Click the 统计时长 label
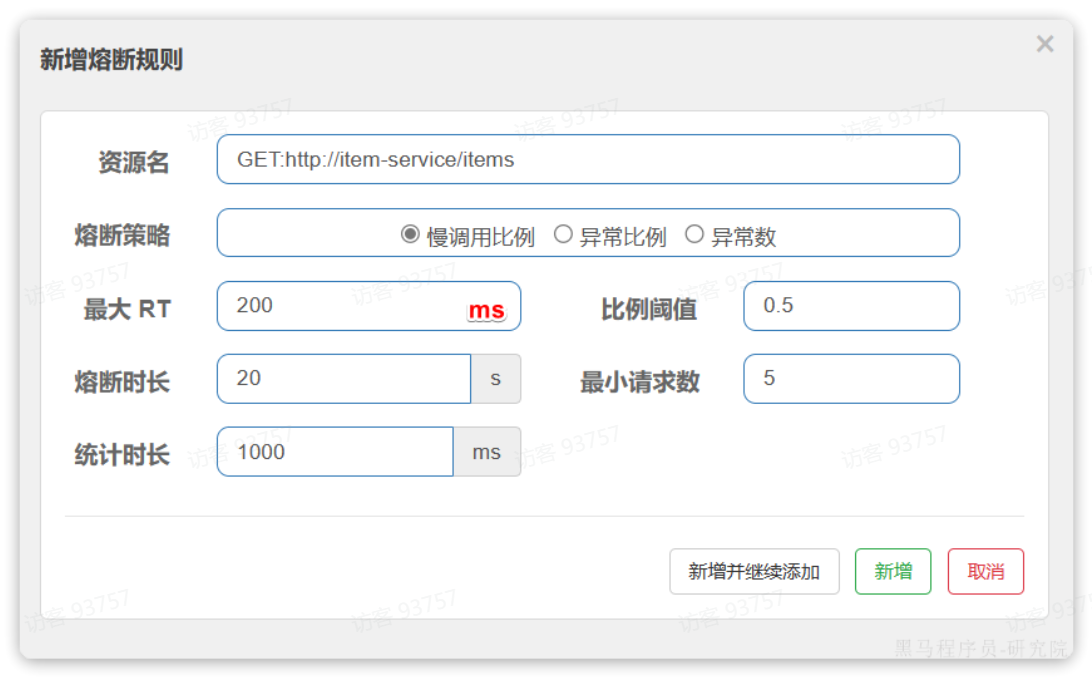Viewport: 1092px width, 679px height. point(123,455)
